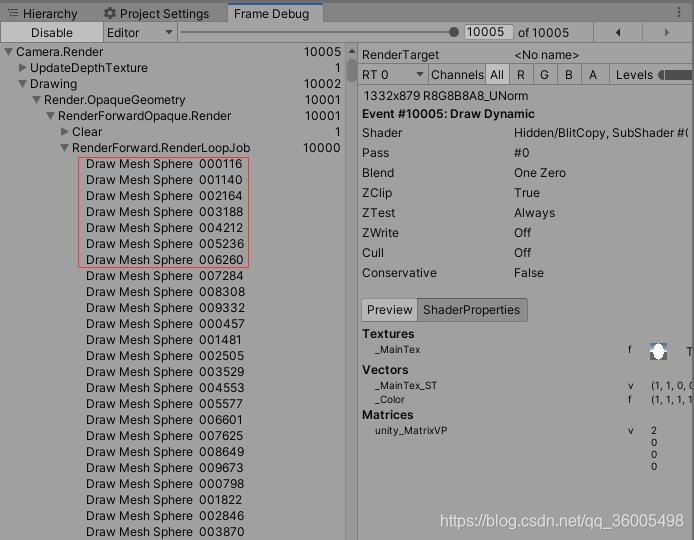Collapse Render.OpaqueGeometry node
This screenshot has height=540, width=694.
(x=36, y=100)
